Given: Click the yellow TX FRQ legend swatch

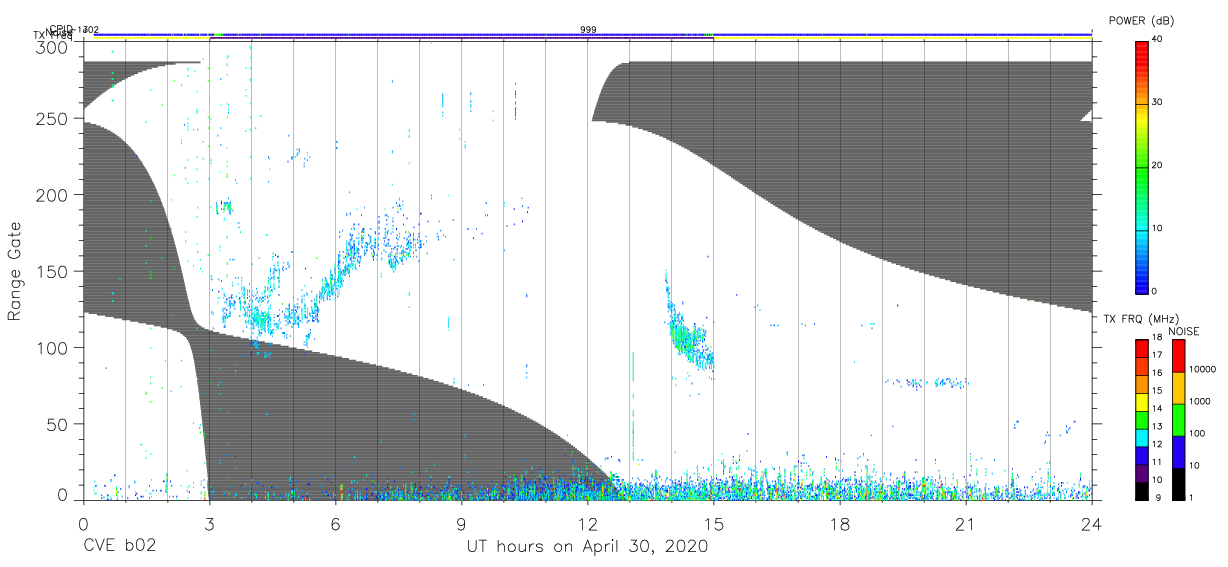Looking at the screenshot, I should [1142, 401].
